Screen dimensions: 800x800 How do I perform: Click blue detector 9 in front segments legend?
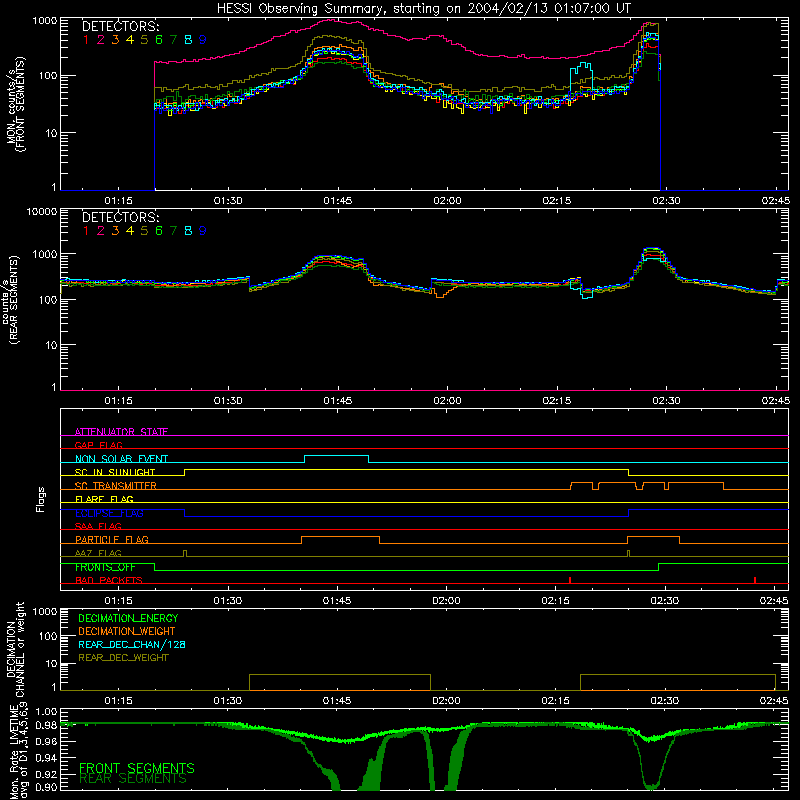tap(203, 40)
